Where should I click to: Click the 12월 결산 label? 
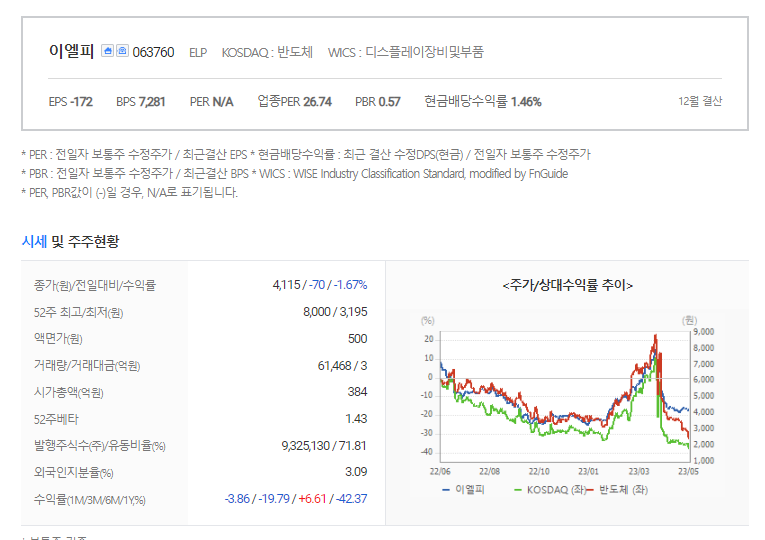tap(700, 101)
